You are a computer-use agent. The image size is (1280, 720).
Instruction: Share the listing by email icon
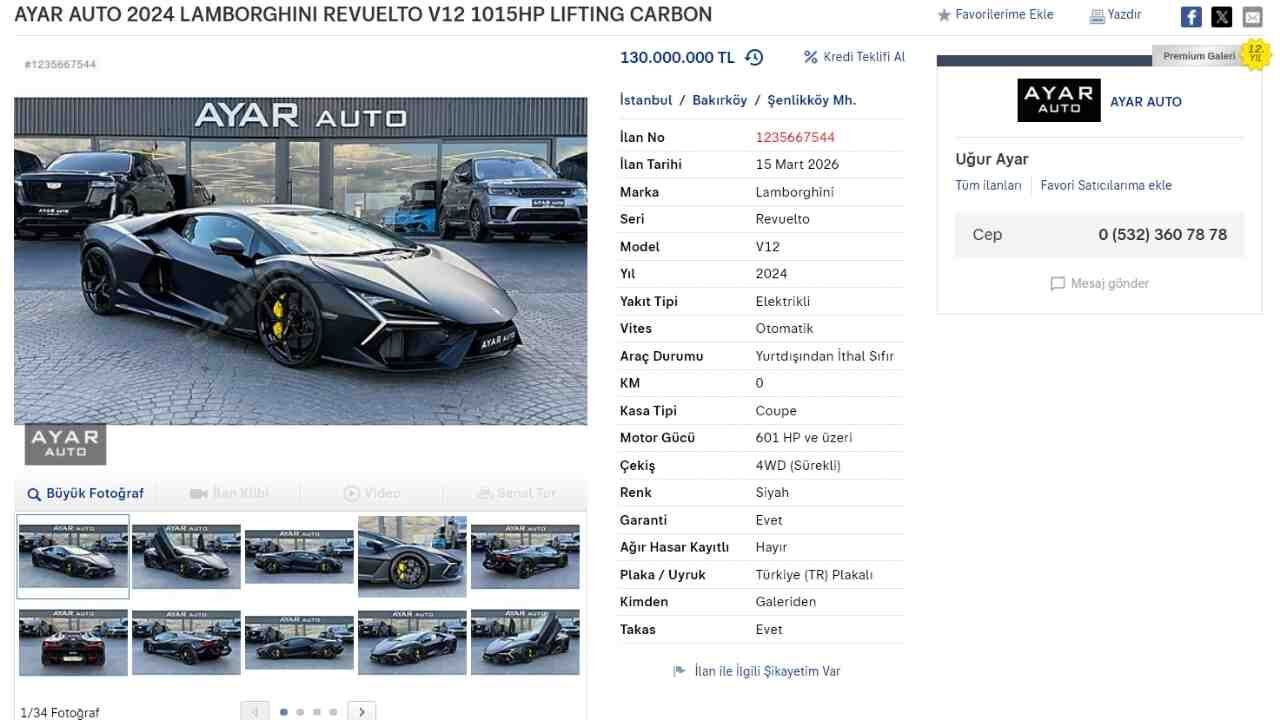[x=1252, y=17]
